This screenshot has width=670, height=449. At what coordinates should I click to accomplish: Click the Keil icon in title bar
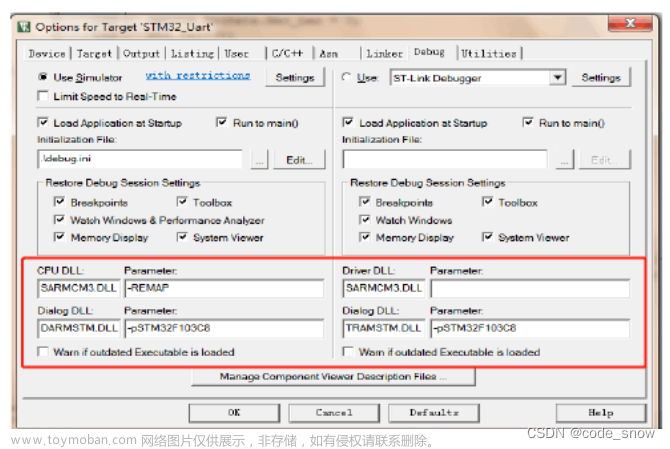pos(24,27)
